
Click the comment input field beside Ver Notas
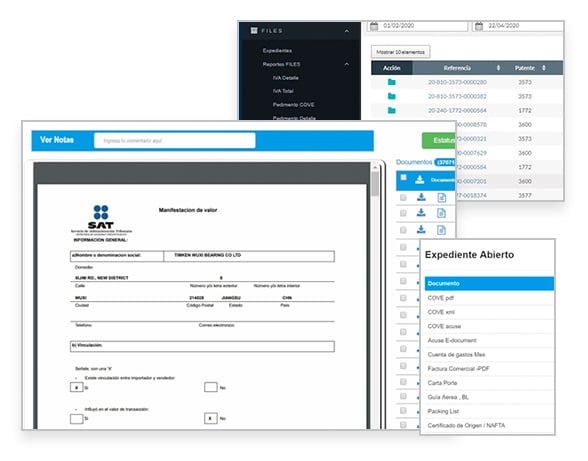click(x=175, y=141)
